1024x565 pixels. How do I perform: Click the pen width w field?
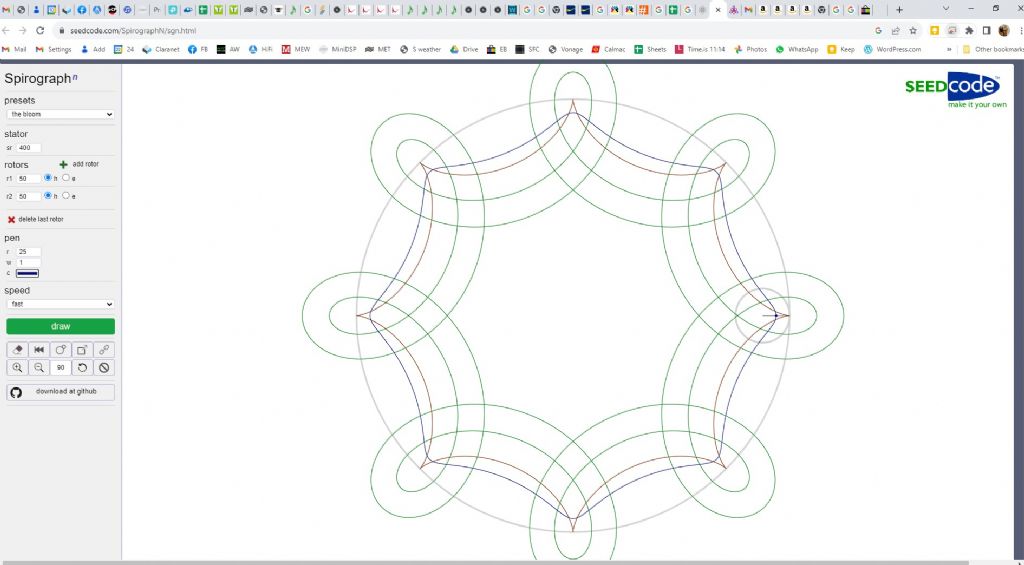click(29, 263)
